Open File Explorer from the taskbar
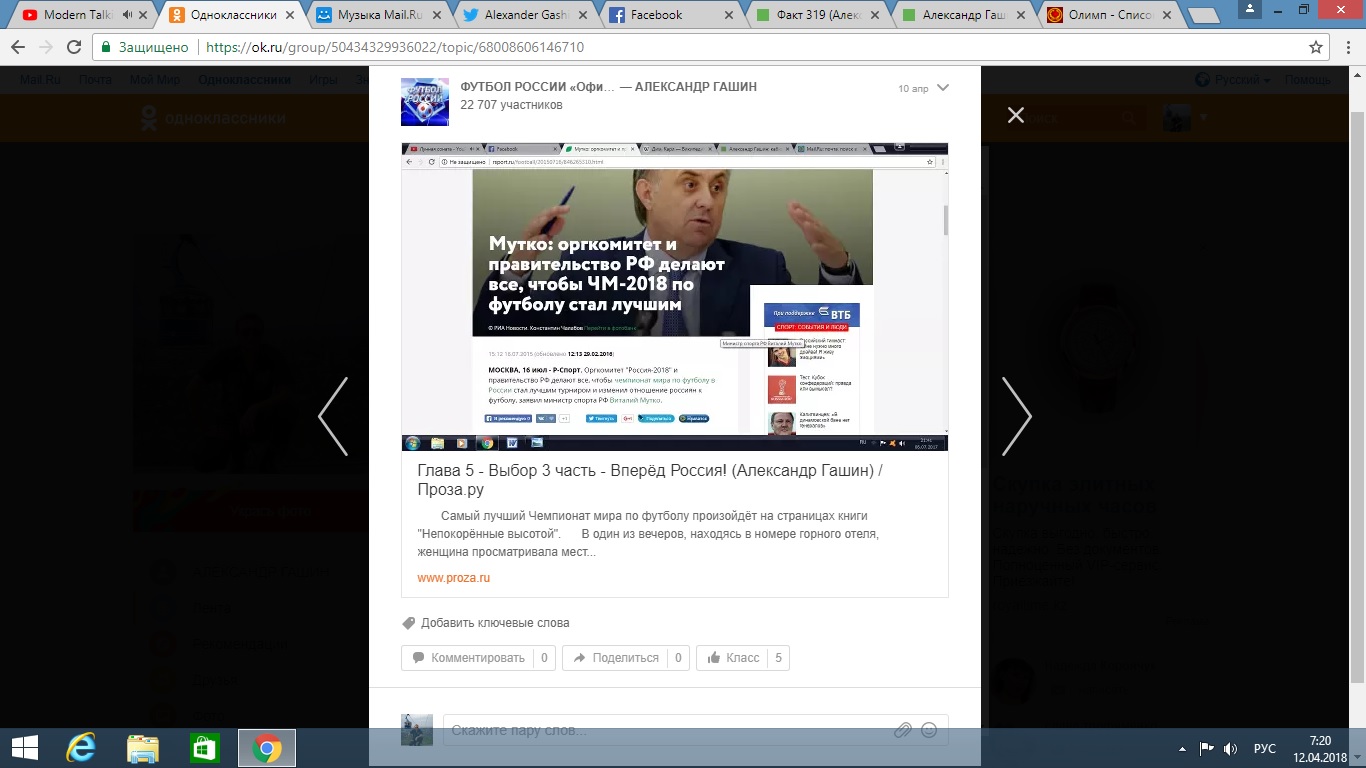Screen dimensions: 1366x768 click(x=143, y=748)
